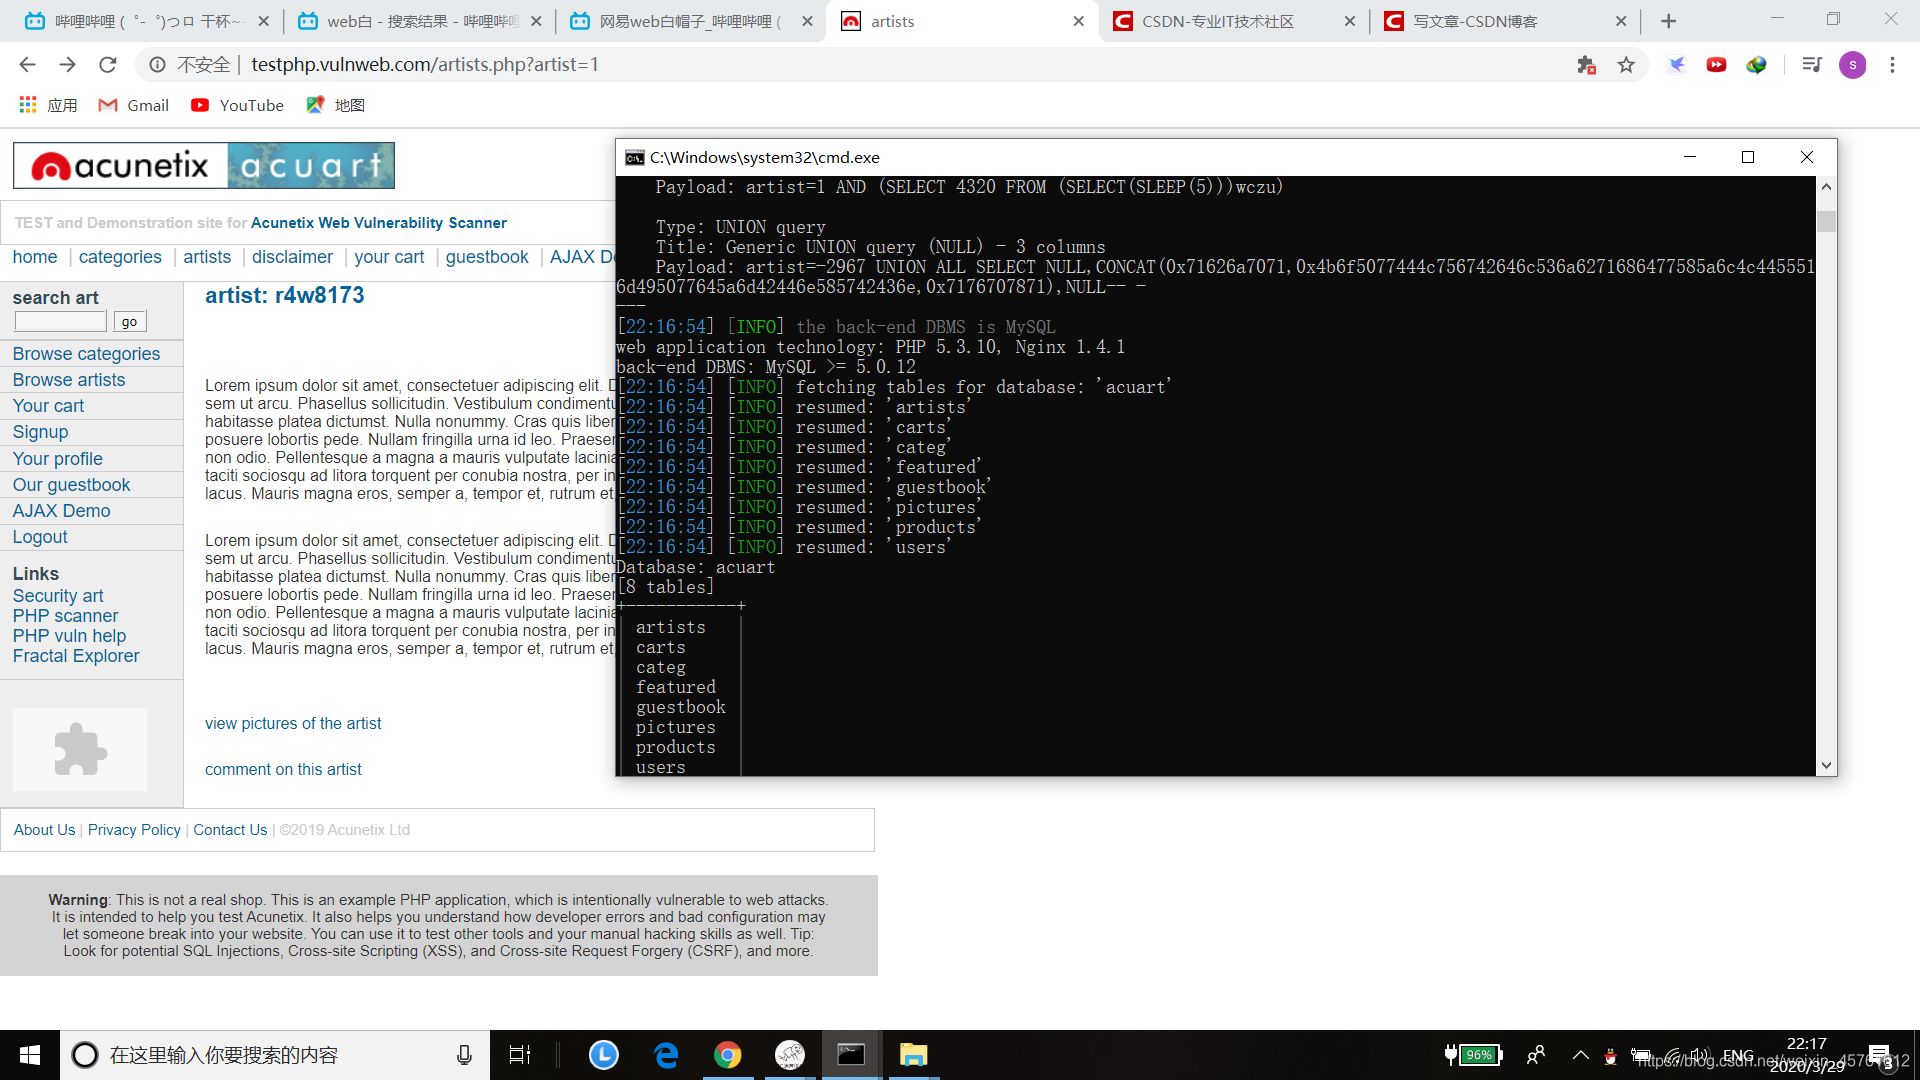Open Chrome's three-dot menu
Viewport: 1920px width, 1080px height.
1892,65
